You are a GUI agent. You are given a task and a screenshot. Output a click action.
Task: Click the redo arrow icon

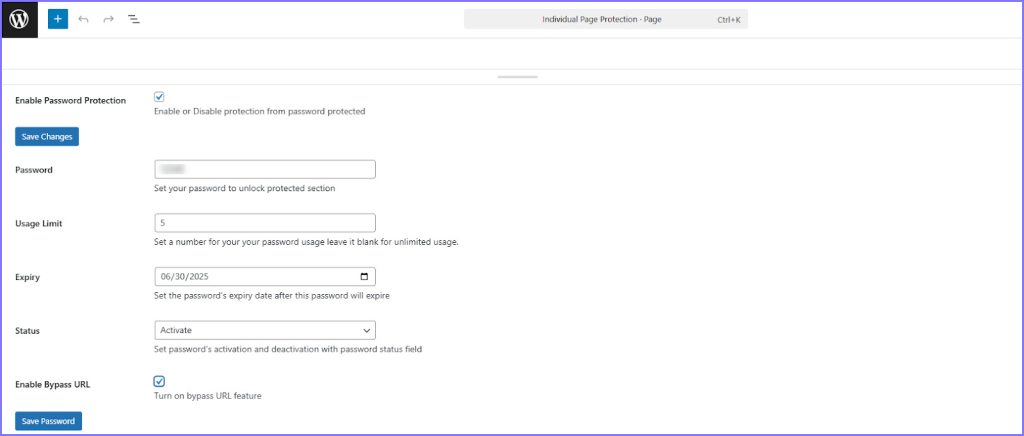[x=108, y=19]
